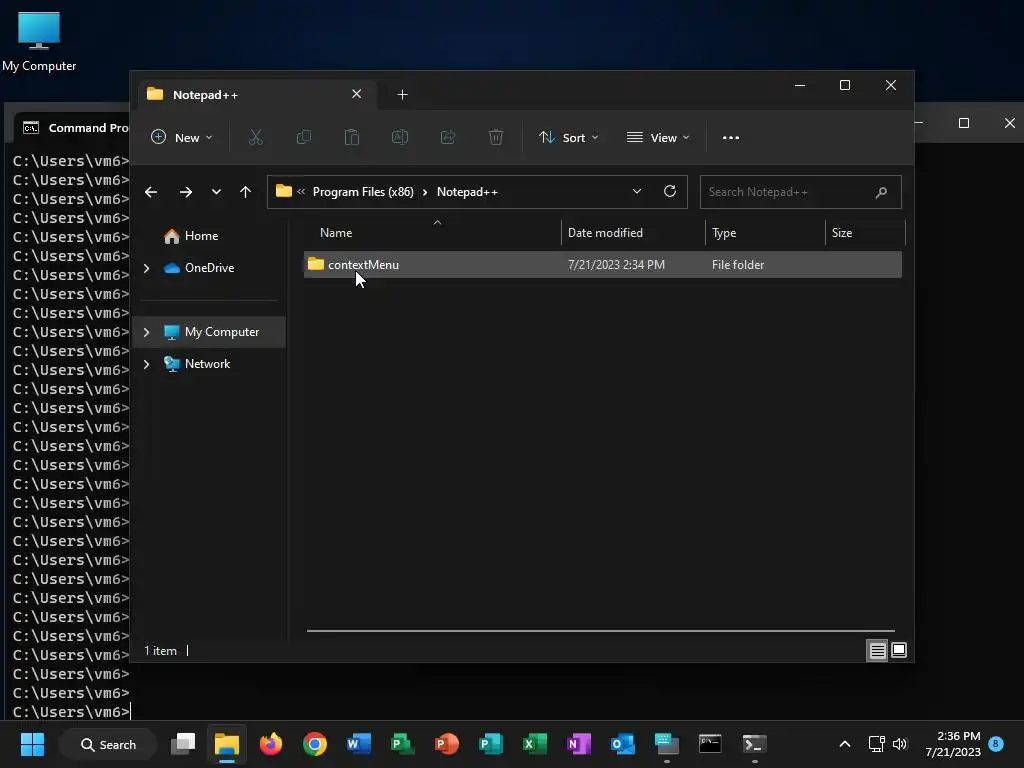This screenshot has height=768, width=1024.
Task: Click the search magnifier icon in Explorer
Action: pyautogui.click(x=881, y=192)
